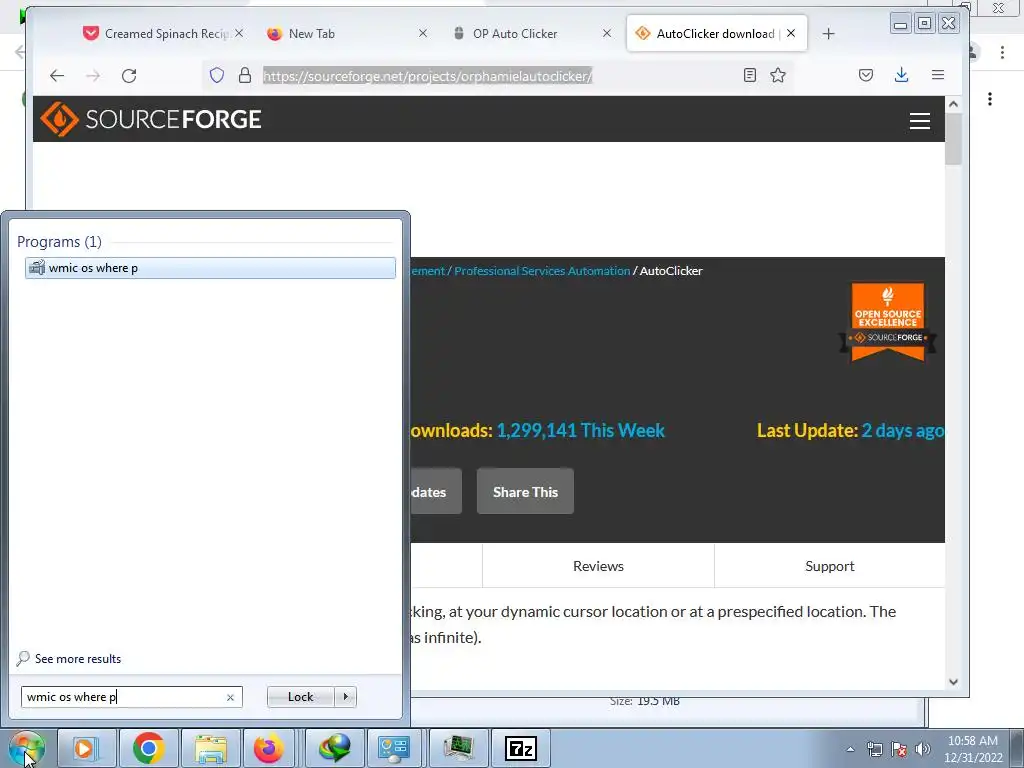Reload the SourceForge page
This screenshot has width=1024, height=768.
[x=129, y=76]
